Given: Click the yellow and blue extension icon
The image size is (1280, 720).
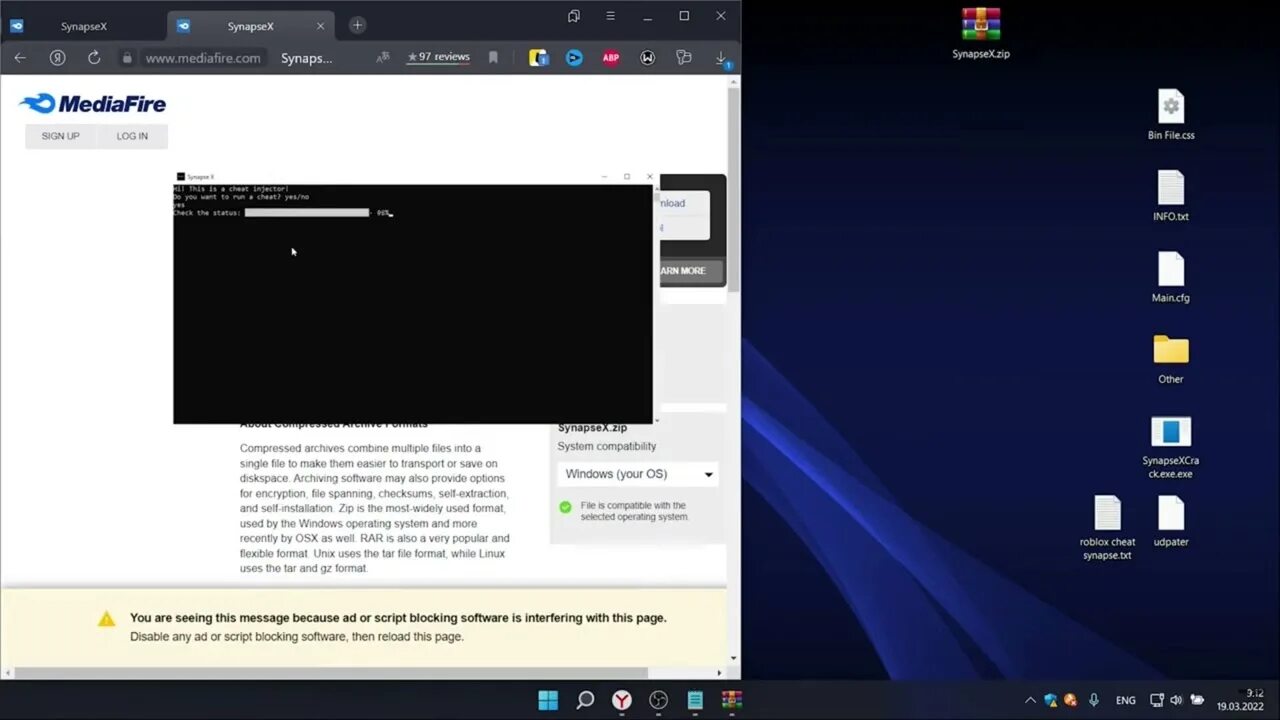Looking at the screenshot, I should point(539,58).
